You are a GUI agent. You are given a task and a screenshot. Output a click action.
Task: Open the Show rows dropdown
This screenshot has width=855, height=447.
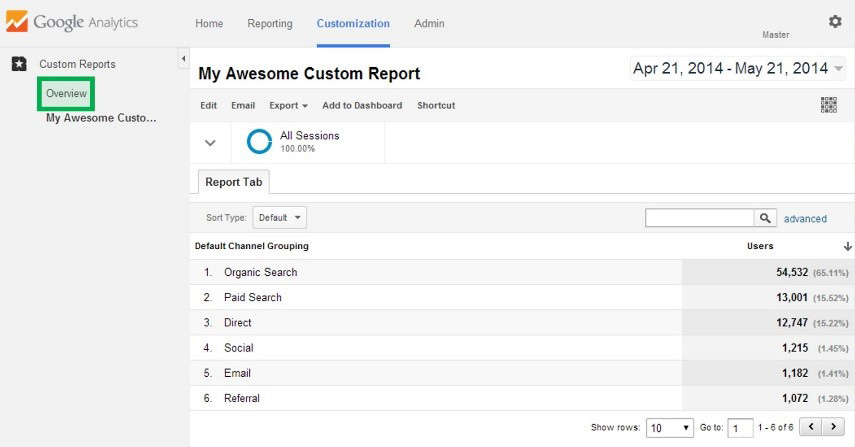pos(670,428)
